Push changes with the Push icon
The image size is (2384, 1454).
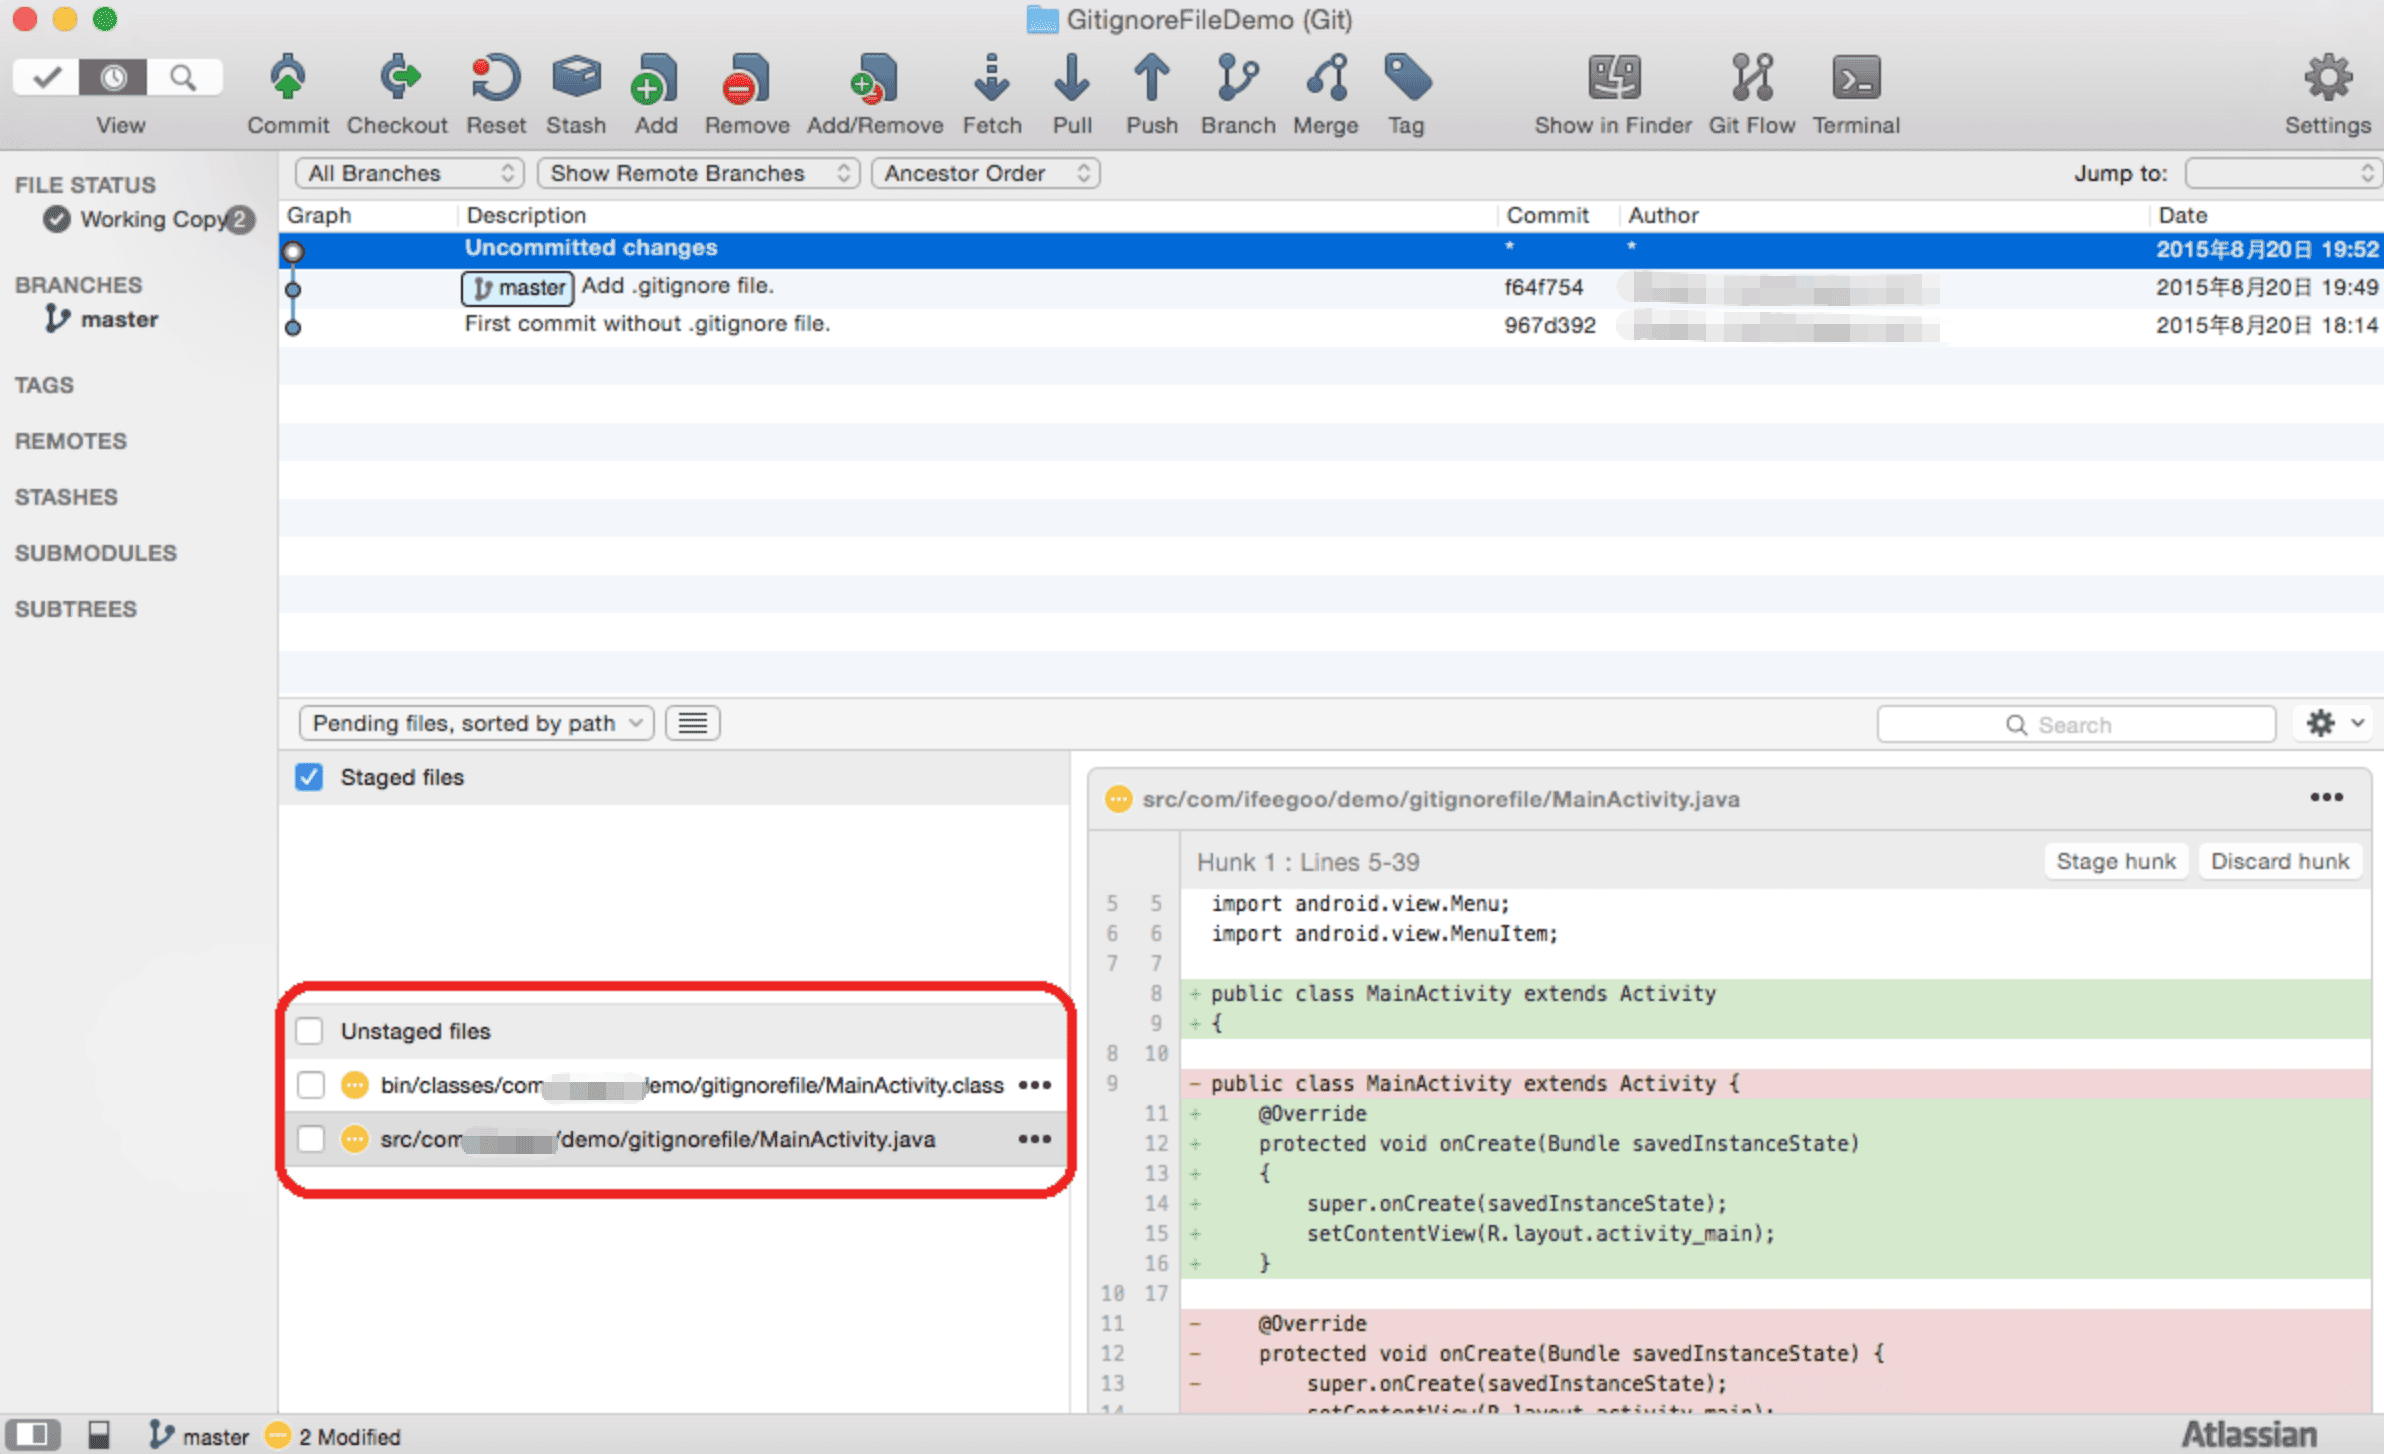(x=1151, y=78)
